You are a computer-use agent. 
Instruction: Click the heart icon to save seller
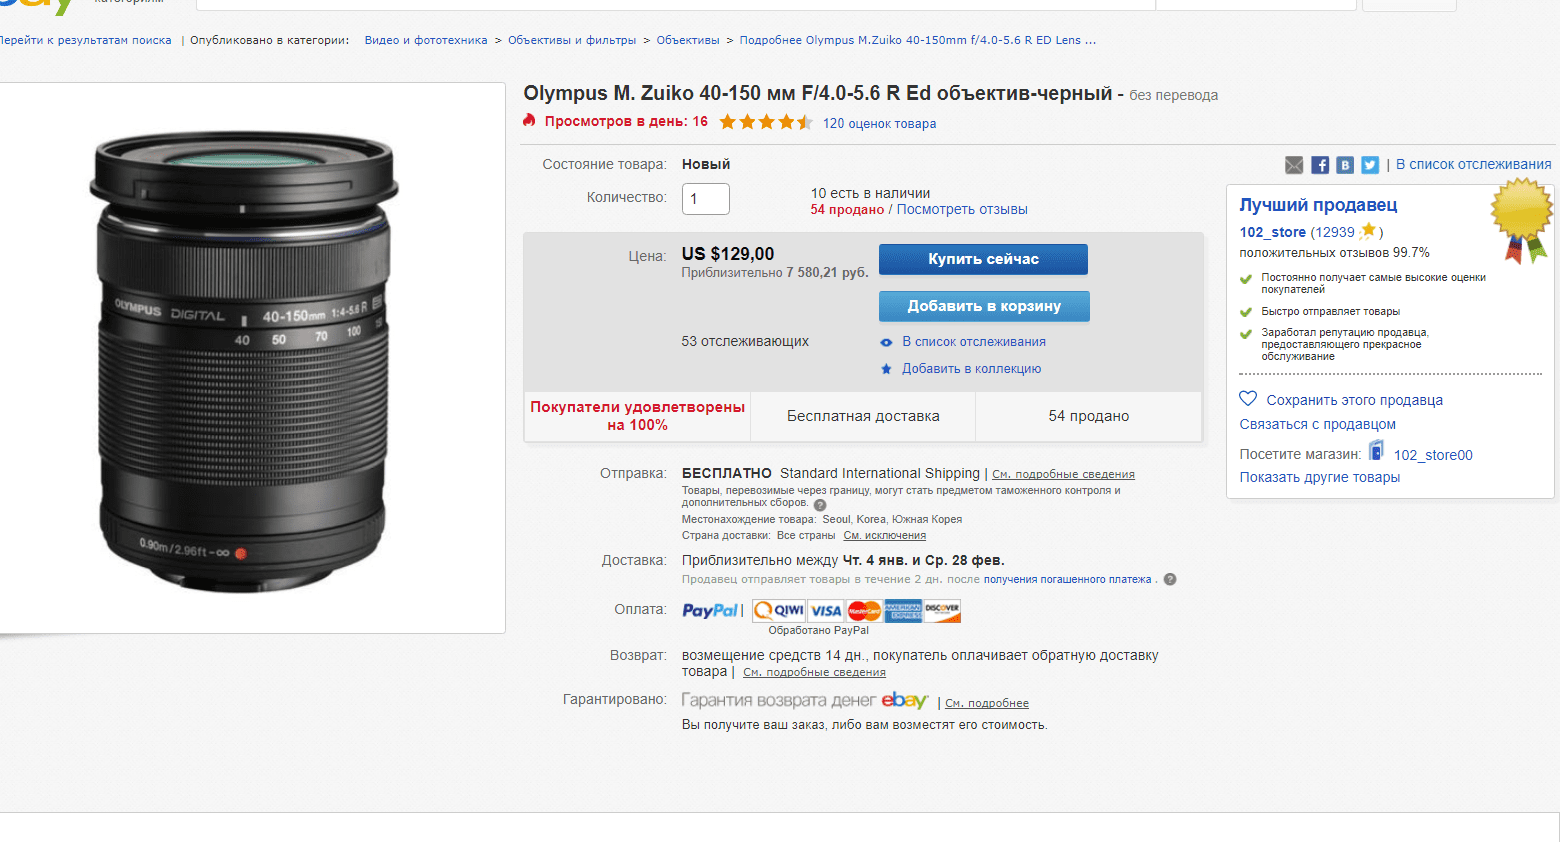pyautogui.click(x=1248, y=399)
